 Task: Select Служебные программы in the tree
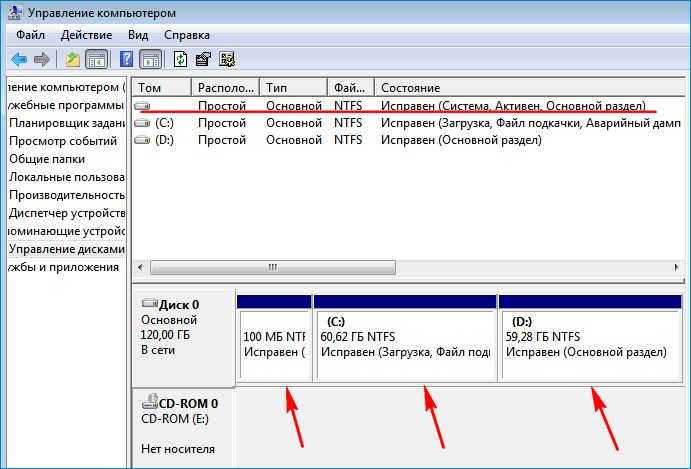[67, 105]
